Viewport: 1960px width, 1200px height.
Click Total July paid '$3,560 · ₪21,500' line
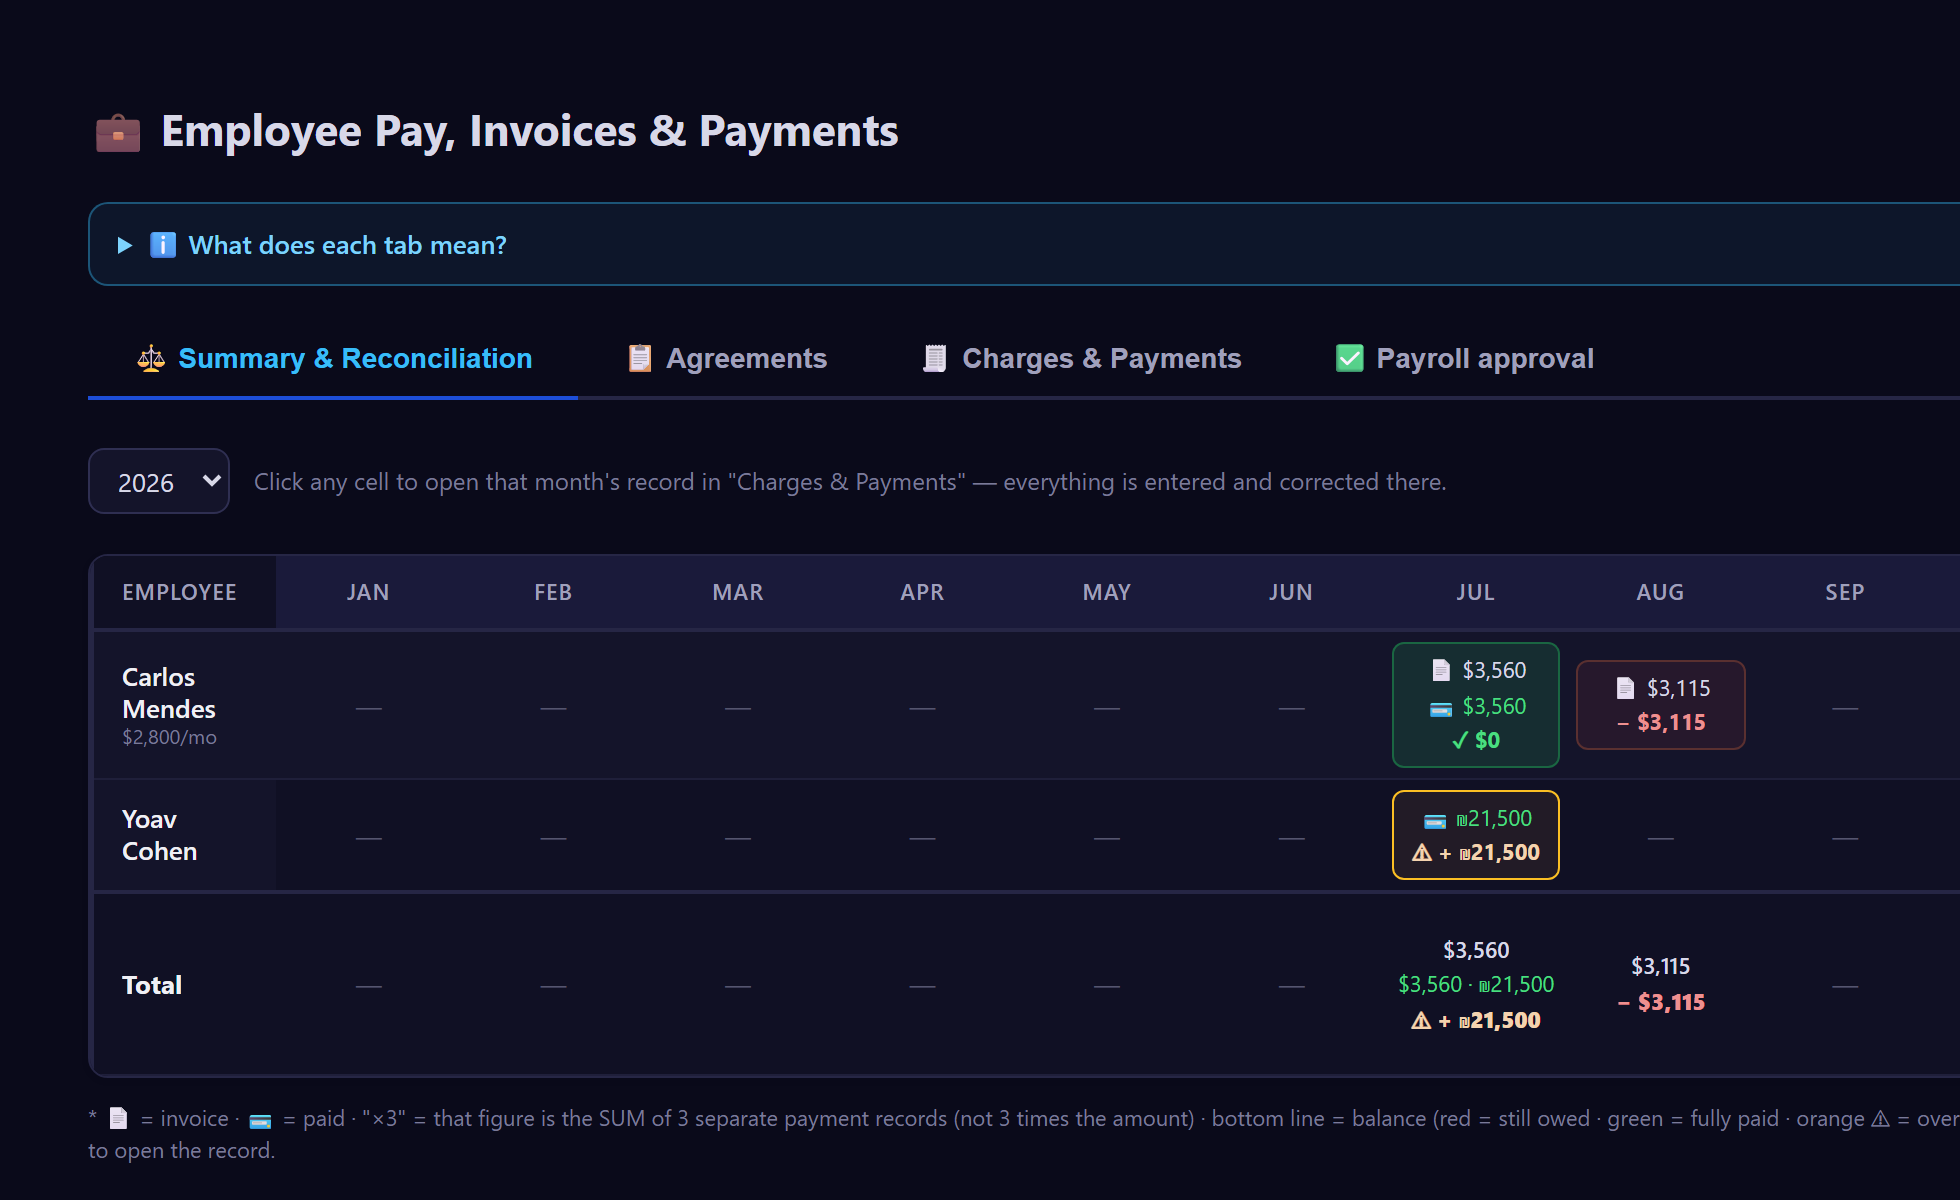coord(1476,984)
